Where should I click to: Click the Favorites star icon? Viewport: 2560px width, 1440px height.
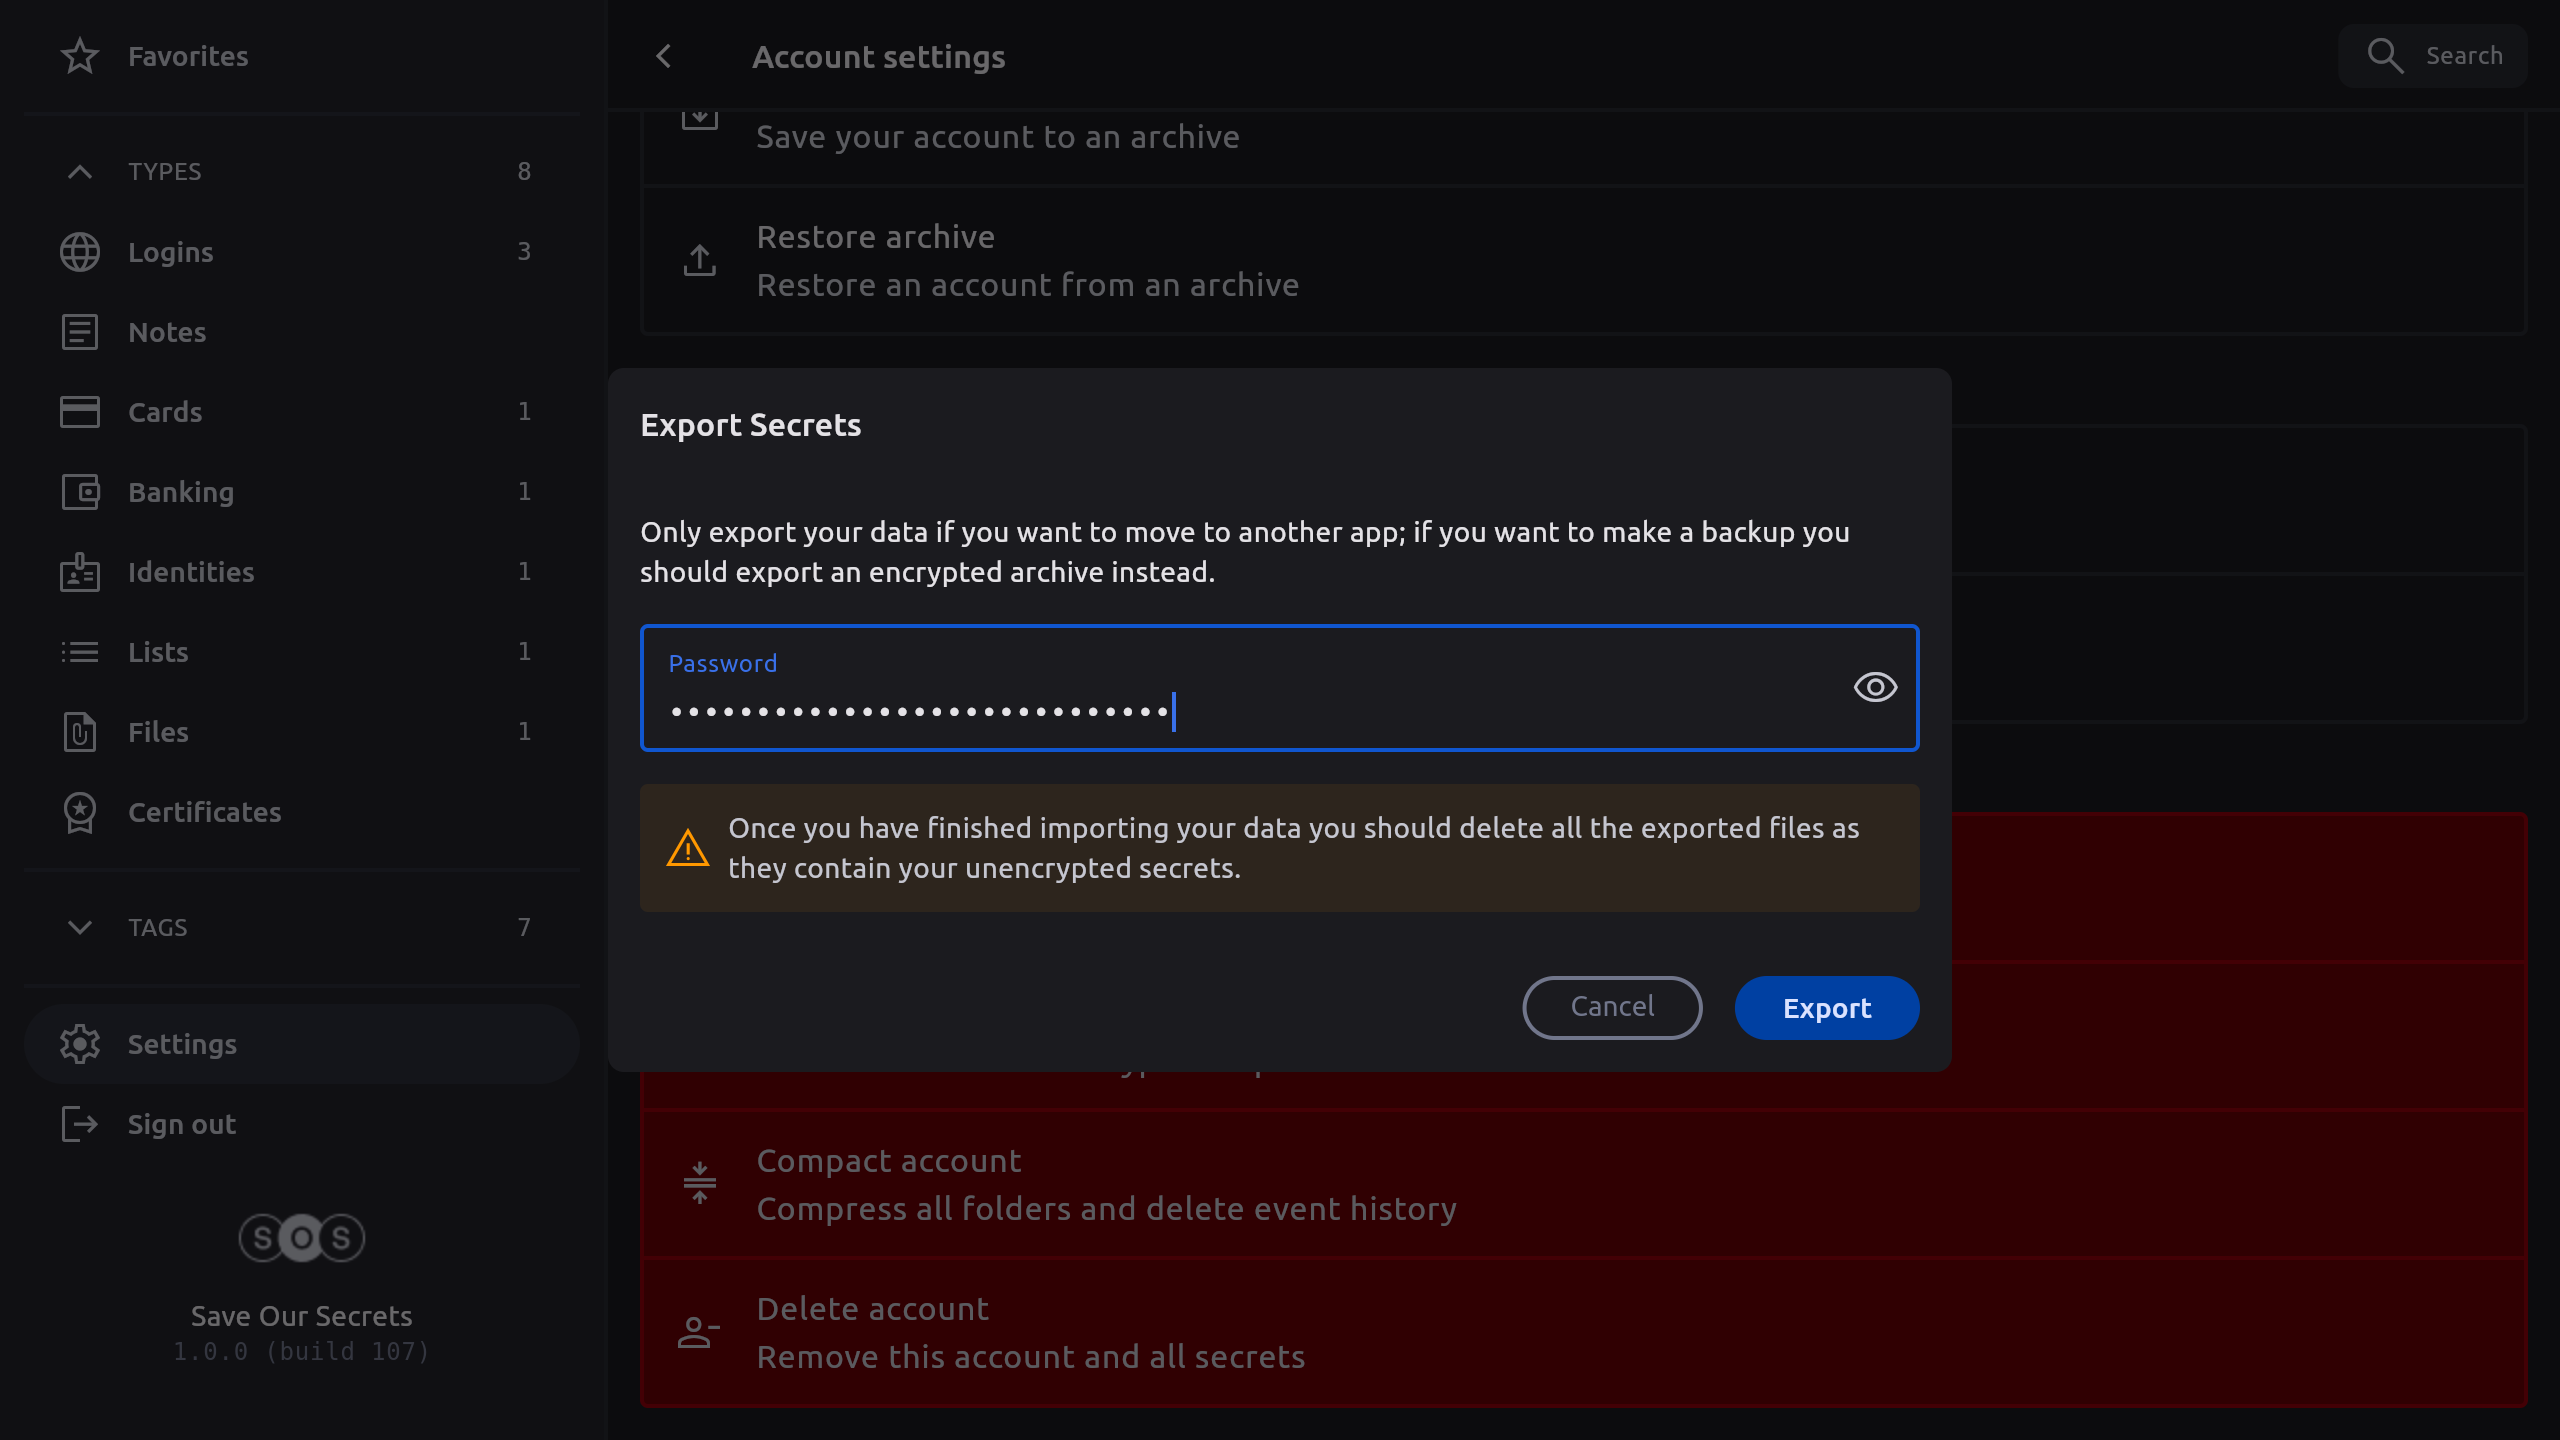(x=80, y=56)
